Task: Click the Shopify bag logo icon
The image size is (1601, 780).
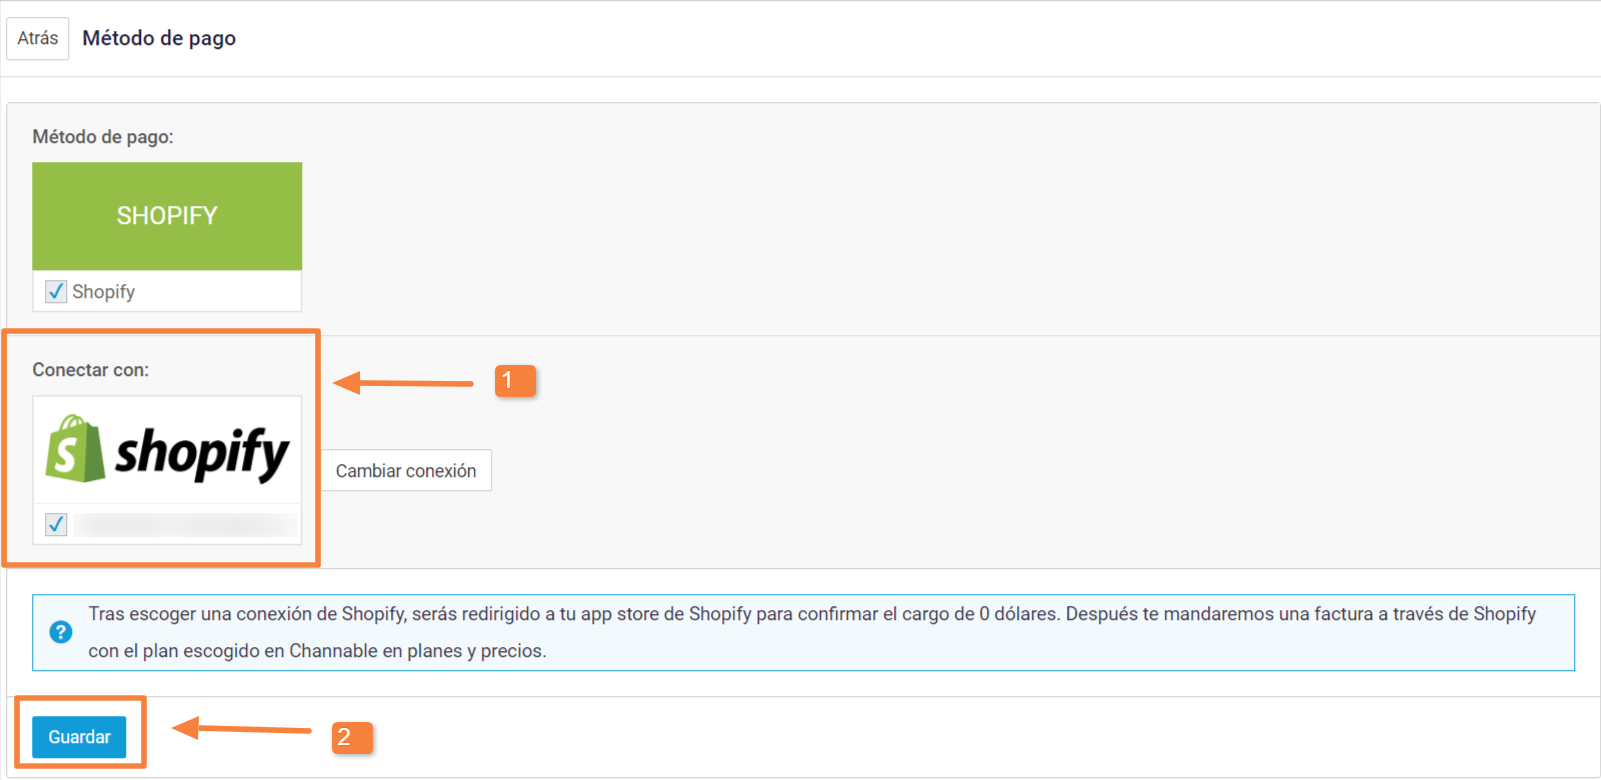Action: [x=74, y=450]
